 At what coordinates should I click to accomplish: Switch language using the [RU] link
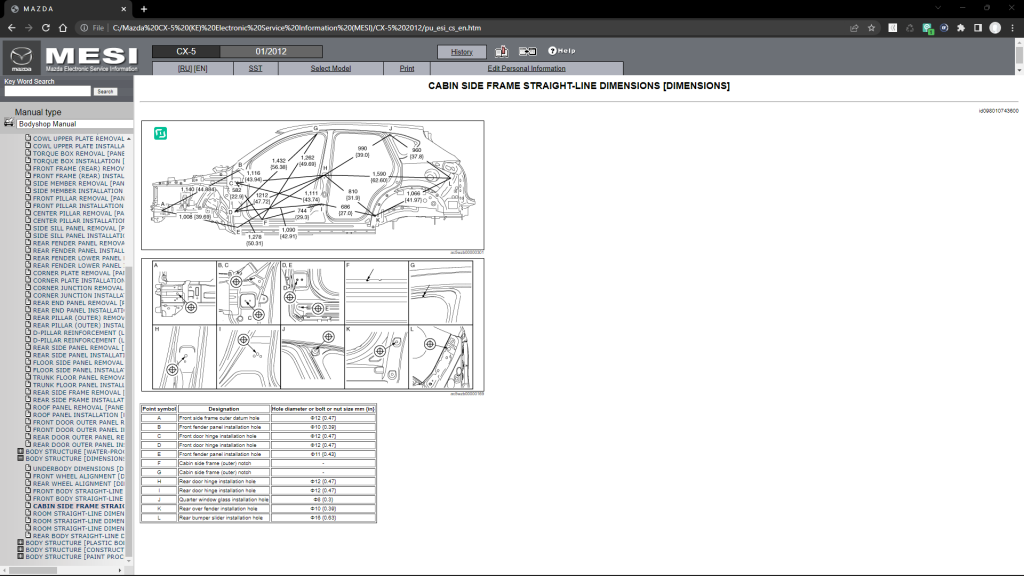point(183,68)
